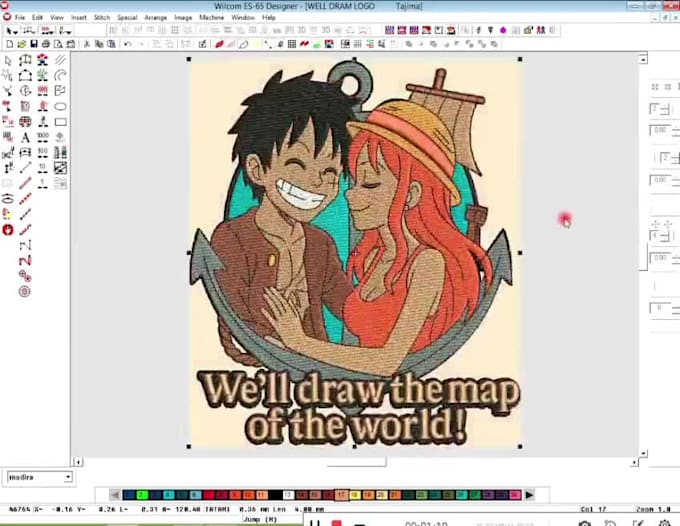This screenshot has height=526, width=680.
Task: Click the red needle points toolbar icon
Action: 219,44
